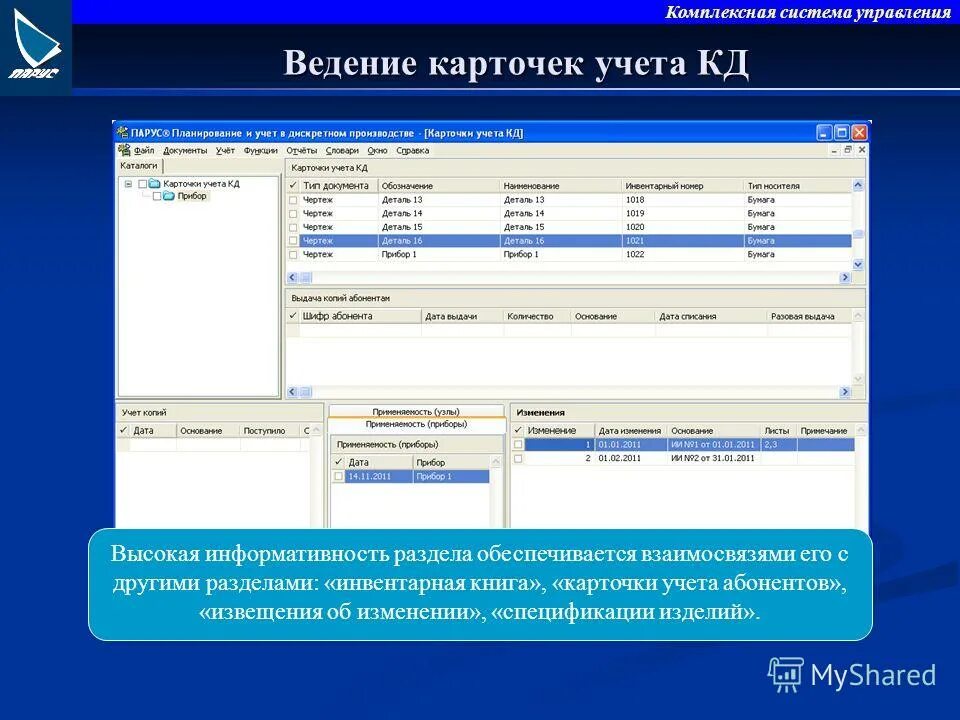Open the Учёт menu
The image size is (960, 720).
pyautogui.click(x=225, y=151)
